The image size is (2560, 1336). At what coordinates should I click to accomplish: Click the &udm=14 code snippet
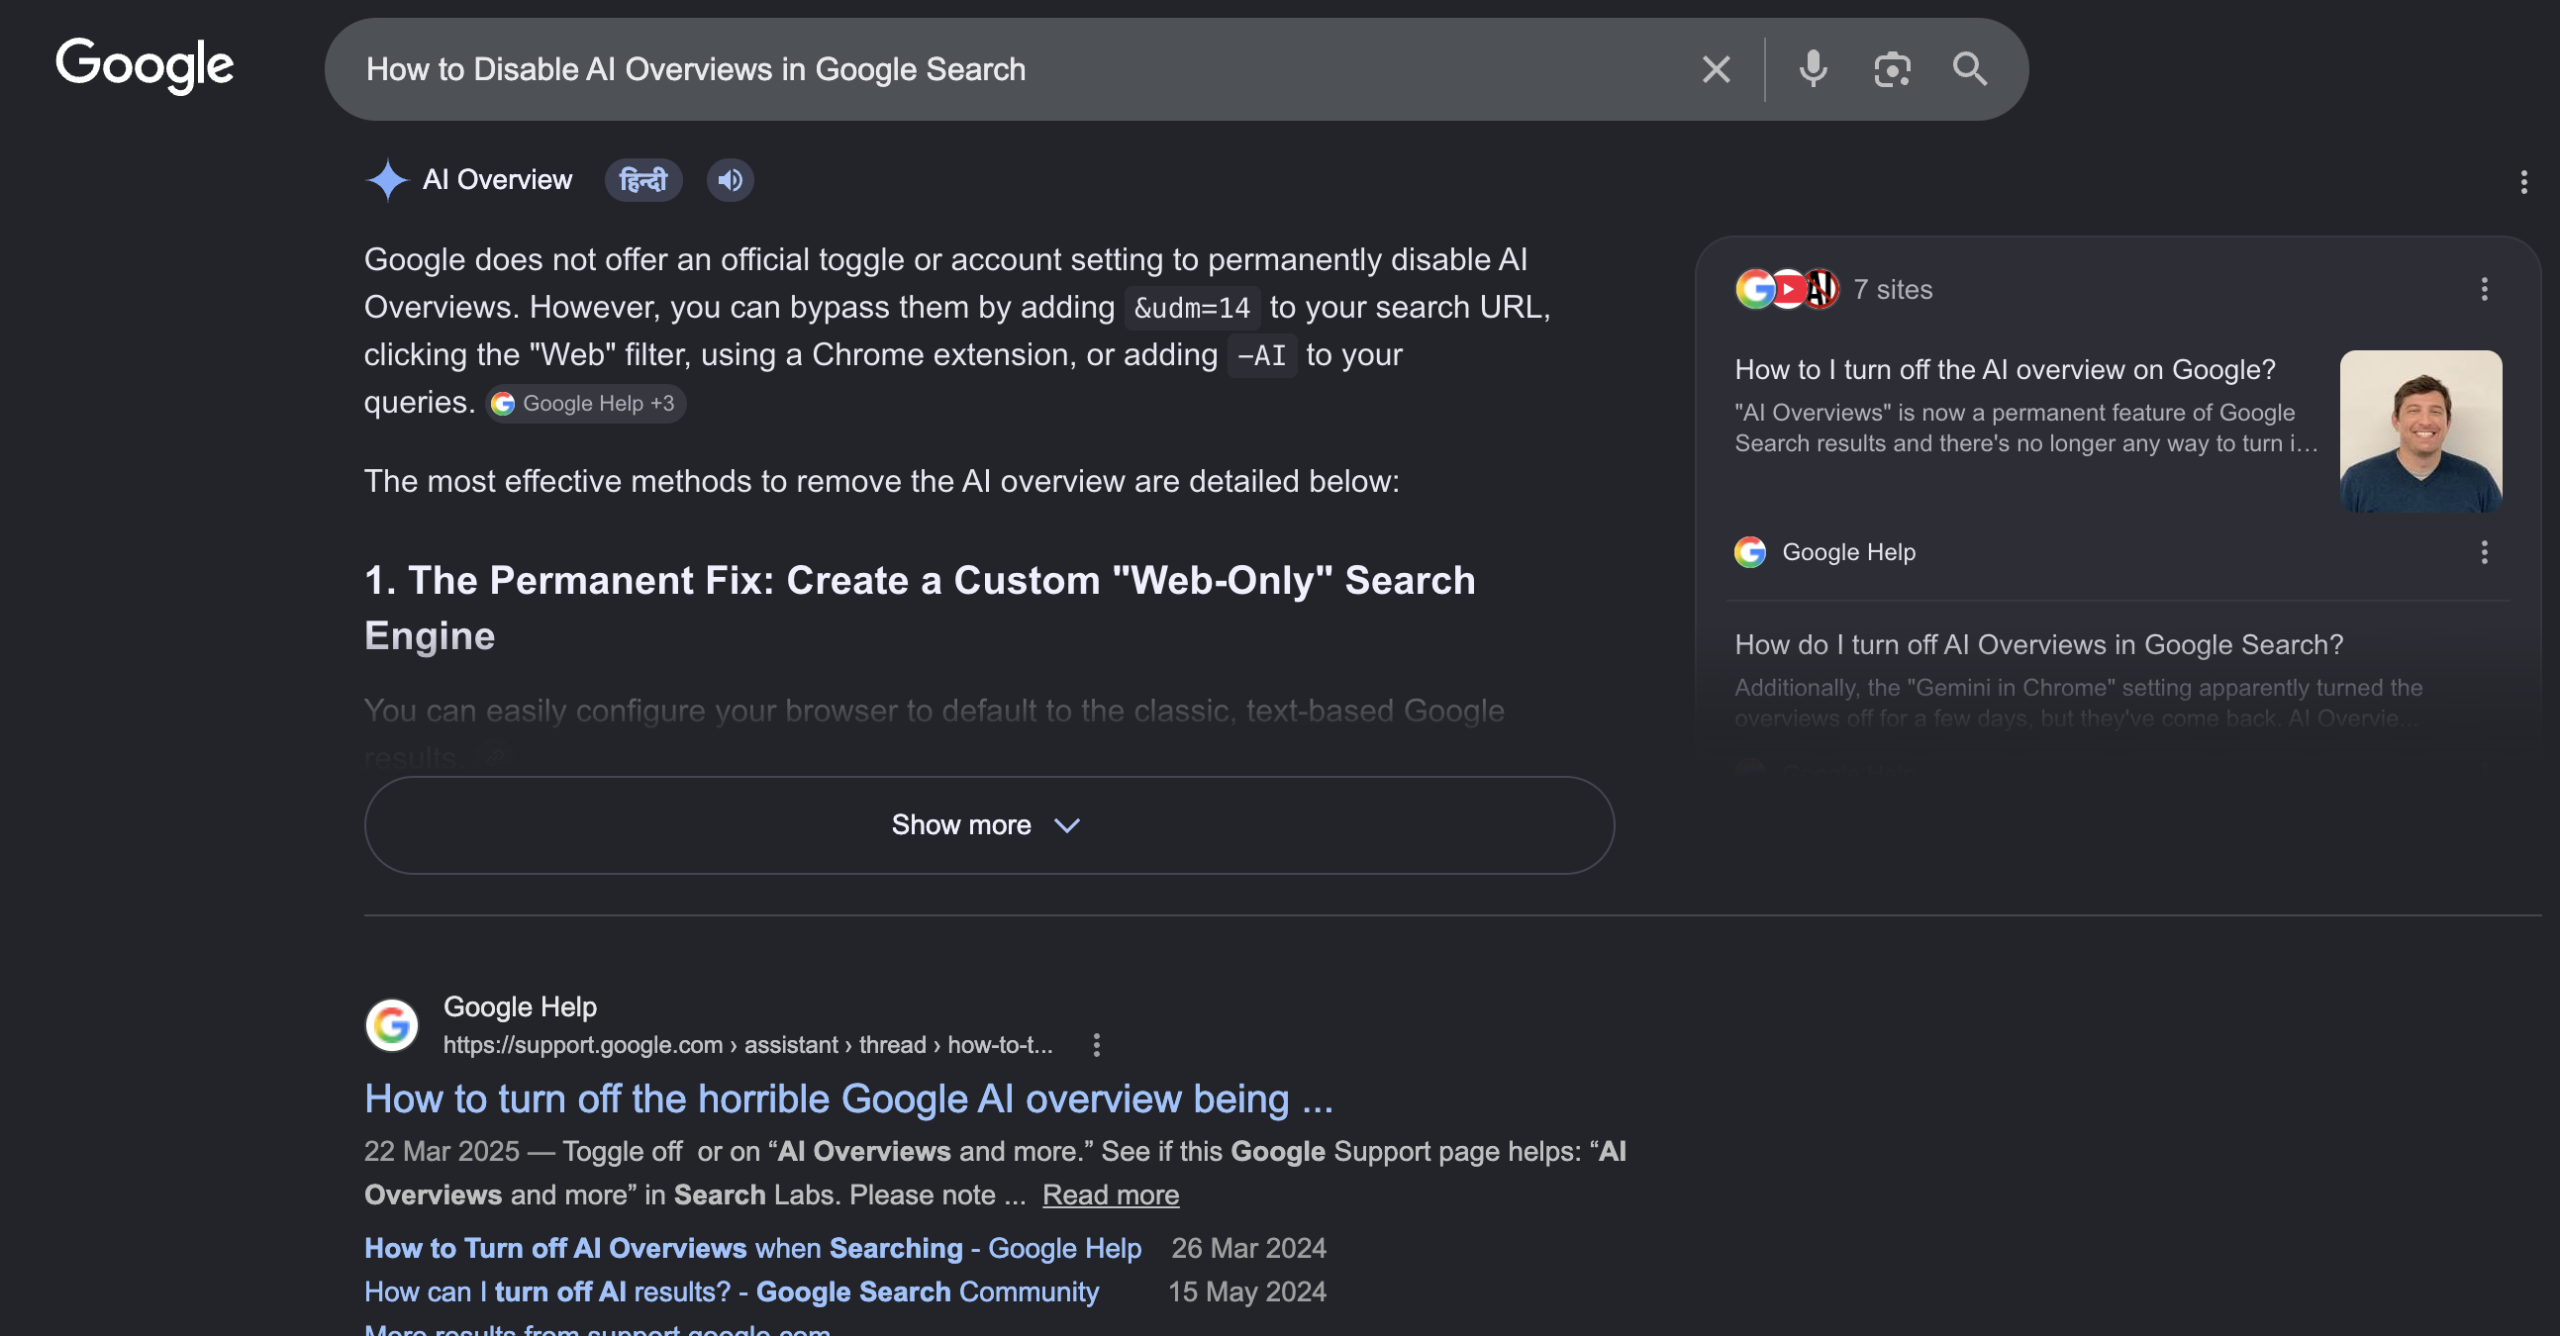point(1192,308)
